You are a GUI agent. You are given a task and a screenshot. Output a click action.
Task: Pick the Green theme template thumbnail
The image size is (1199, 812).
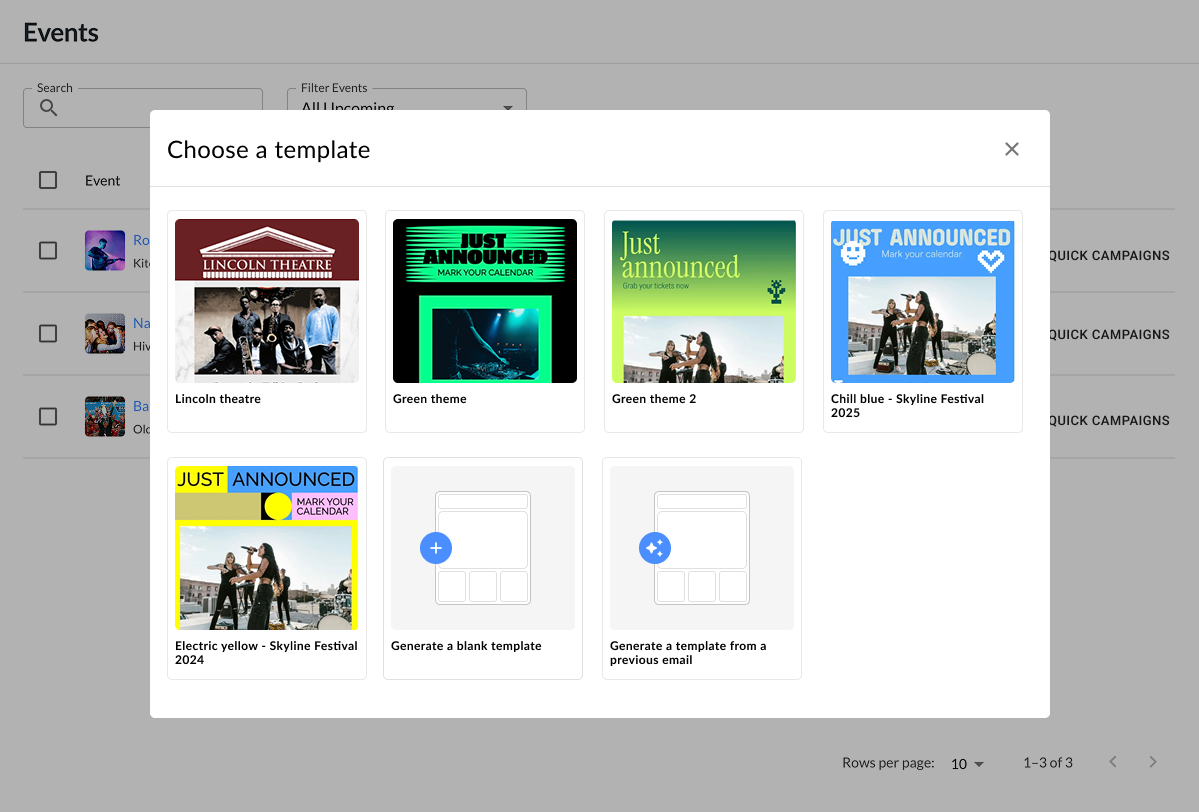click(485, 300)
